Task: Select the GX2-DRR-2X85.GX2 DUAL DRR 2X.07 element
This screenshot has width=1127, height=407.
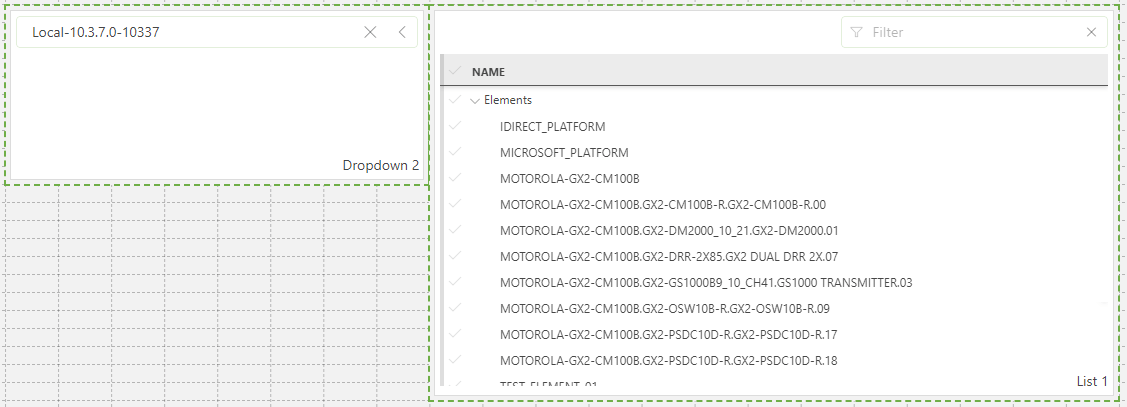Action: point(669,257)
